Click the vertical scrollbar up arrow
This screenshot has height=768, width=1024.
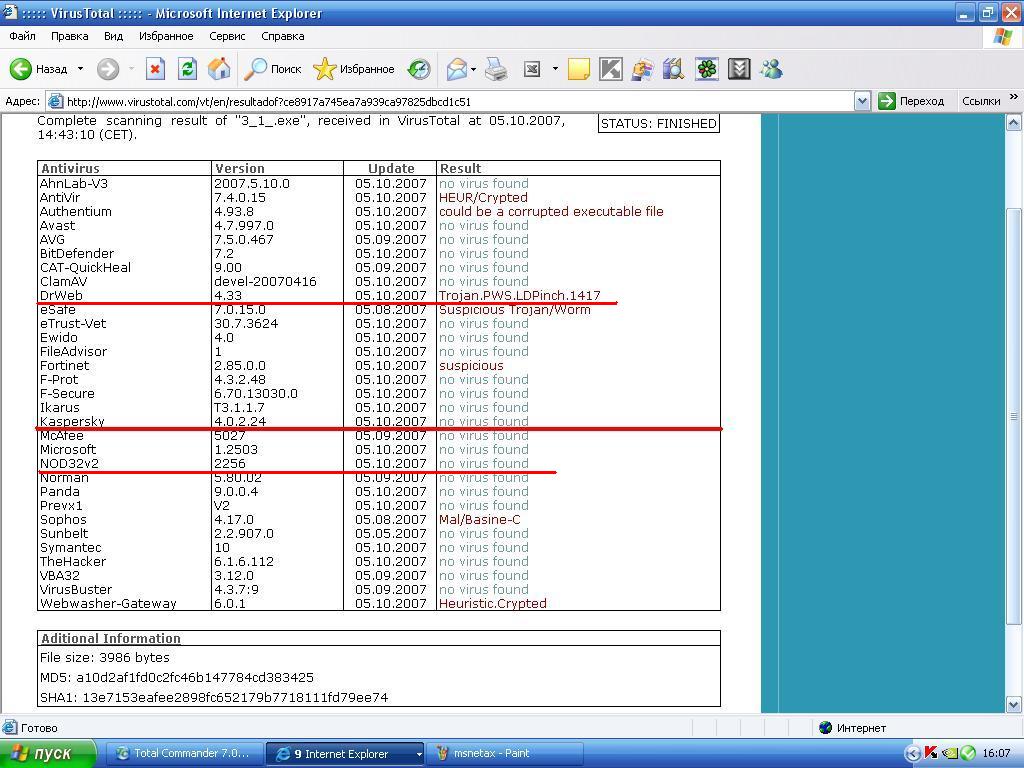click(1014, 122)
